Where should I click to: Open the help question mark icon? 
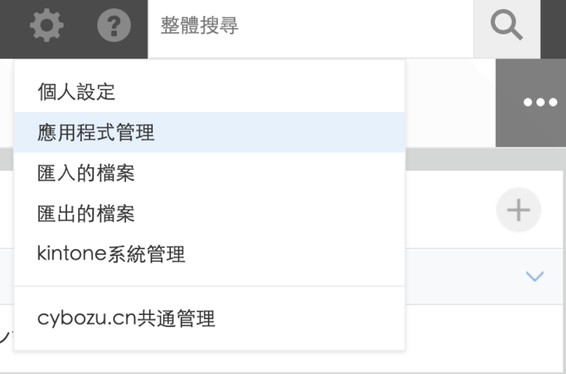tap(114, 25)
